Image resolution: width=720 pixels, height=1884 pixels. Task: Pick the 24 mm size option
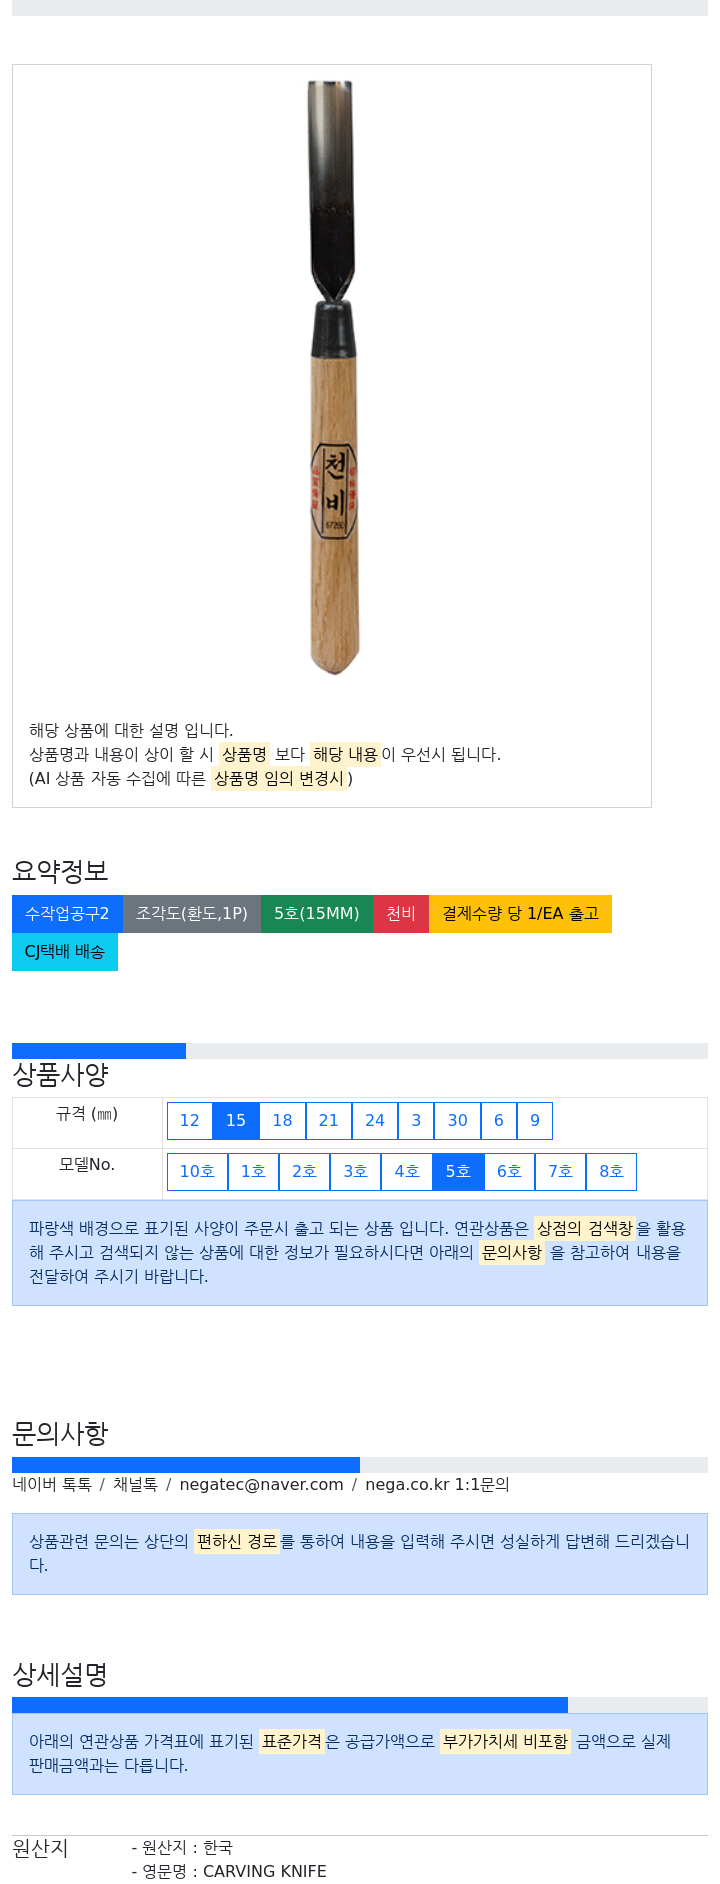pyautogui.click(x=375, y=1121)
